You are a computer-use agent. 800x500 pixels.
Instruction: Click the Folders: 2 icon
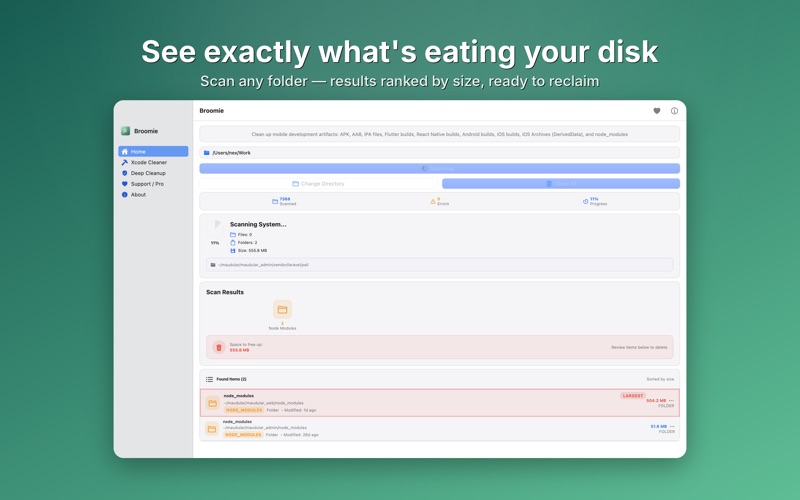pyautogui.click(x=233, y=243)
